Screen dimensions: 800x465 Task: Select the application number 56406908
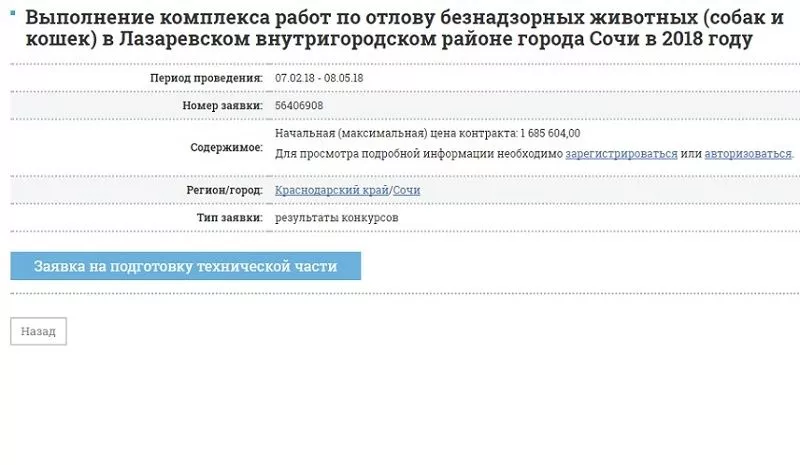[x=299, y=105]
